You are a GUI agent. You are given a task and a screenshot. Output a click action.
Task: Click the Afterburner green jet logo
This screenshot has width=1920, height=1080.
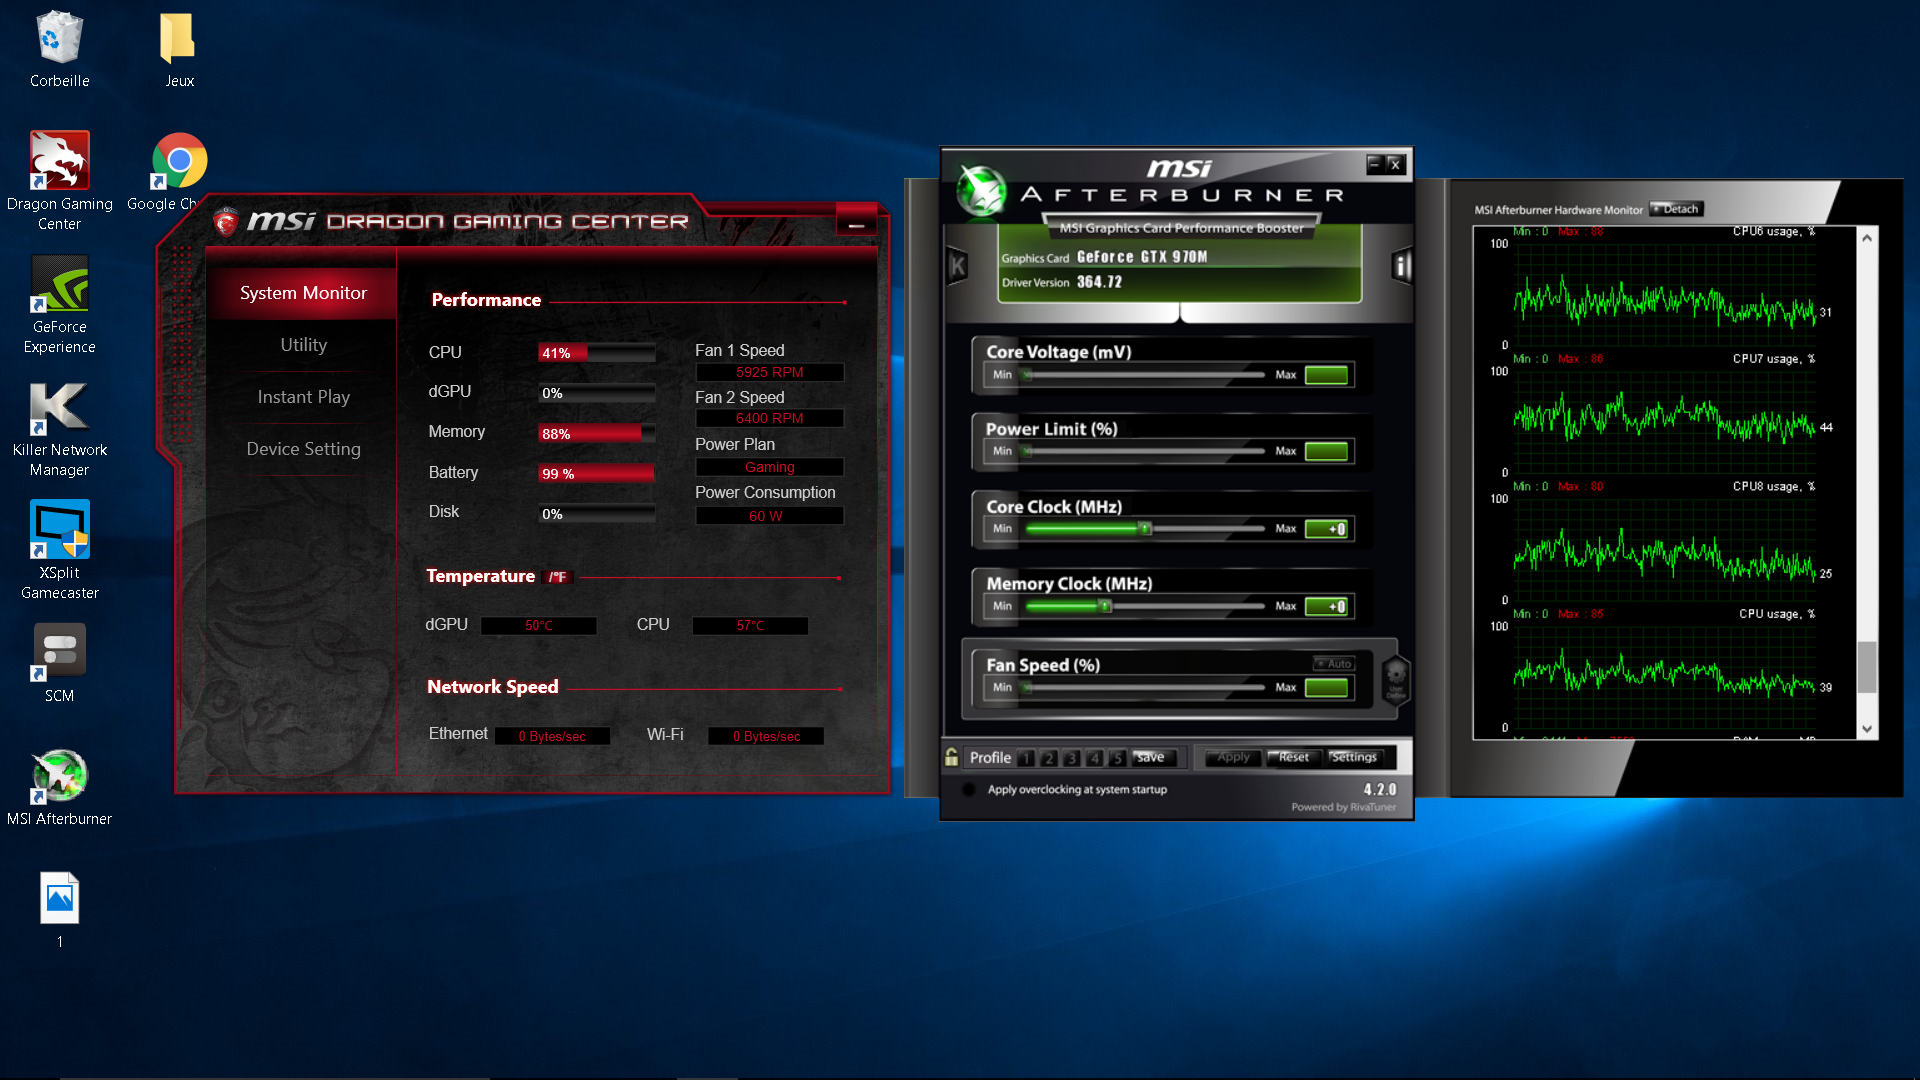click(x=981, y=190)
